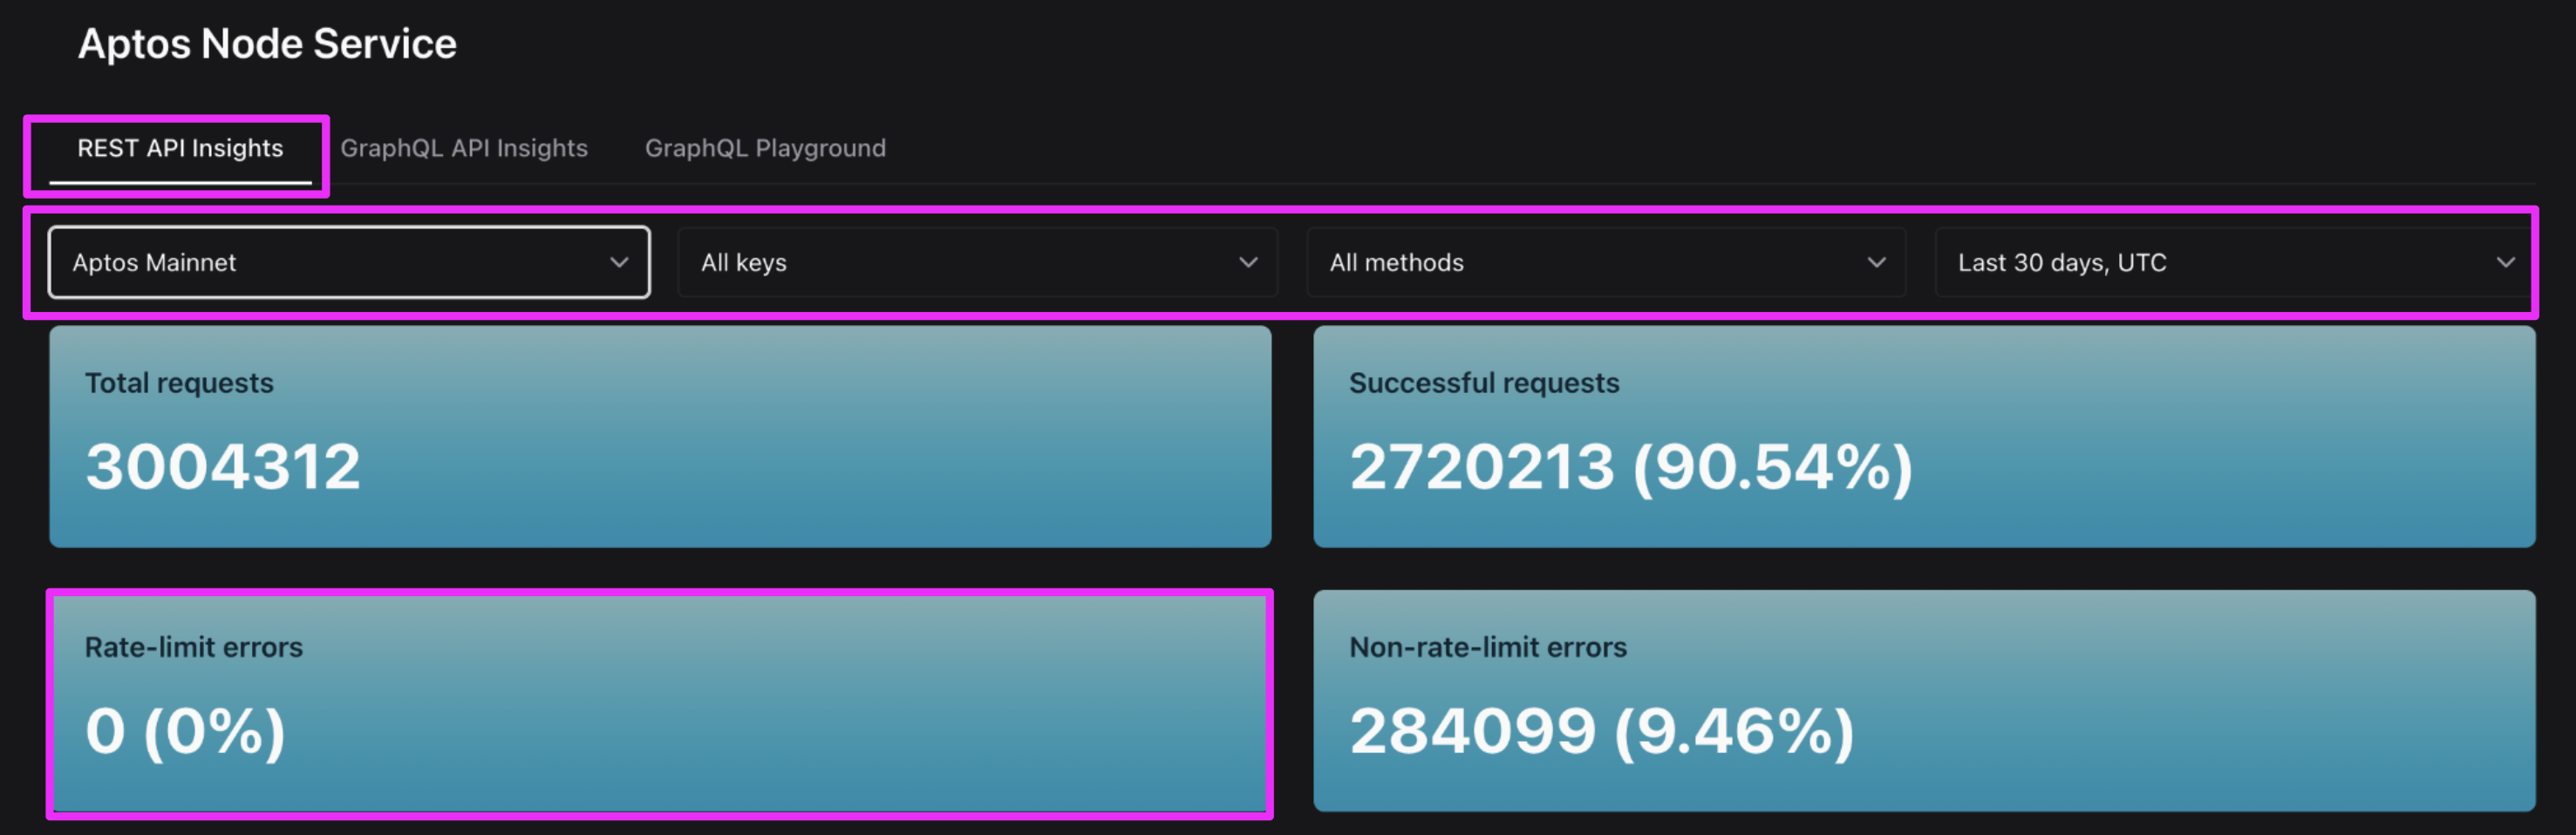The image size is (2576, 835).
Task: Click the Aptos Node Service heading
Action: click(267, 44)
